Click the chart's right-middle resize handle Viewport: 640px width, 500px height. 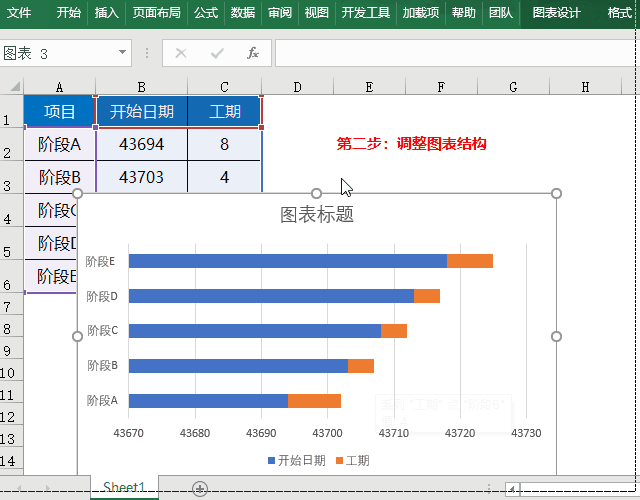pos(556,336)
